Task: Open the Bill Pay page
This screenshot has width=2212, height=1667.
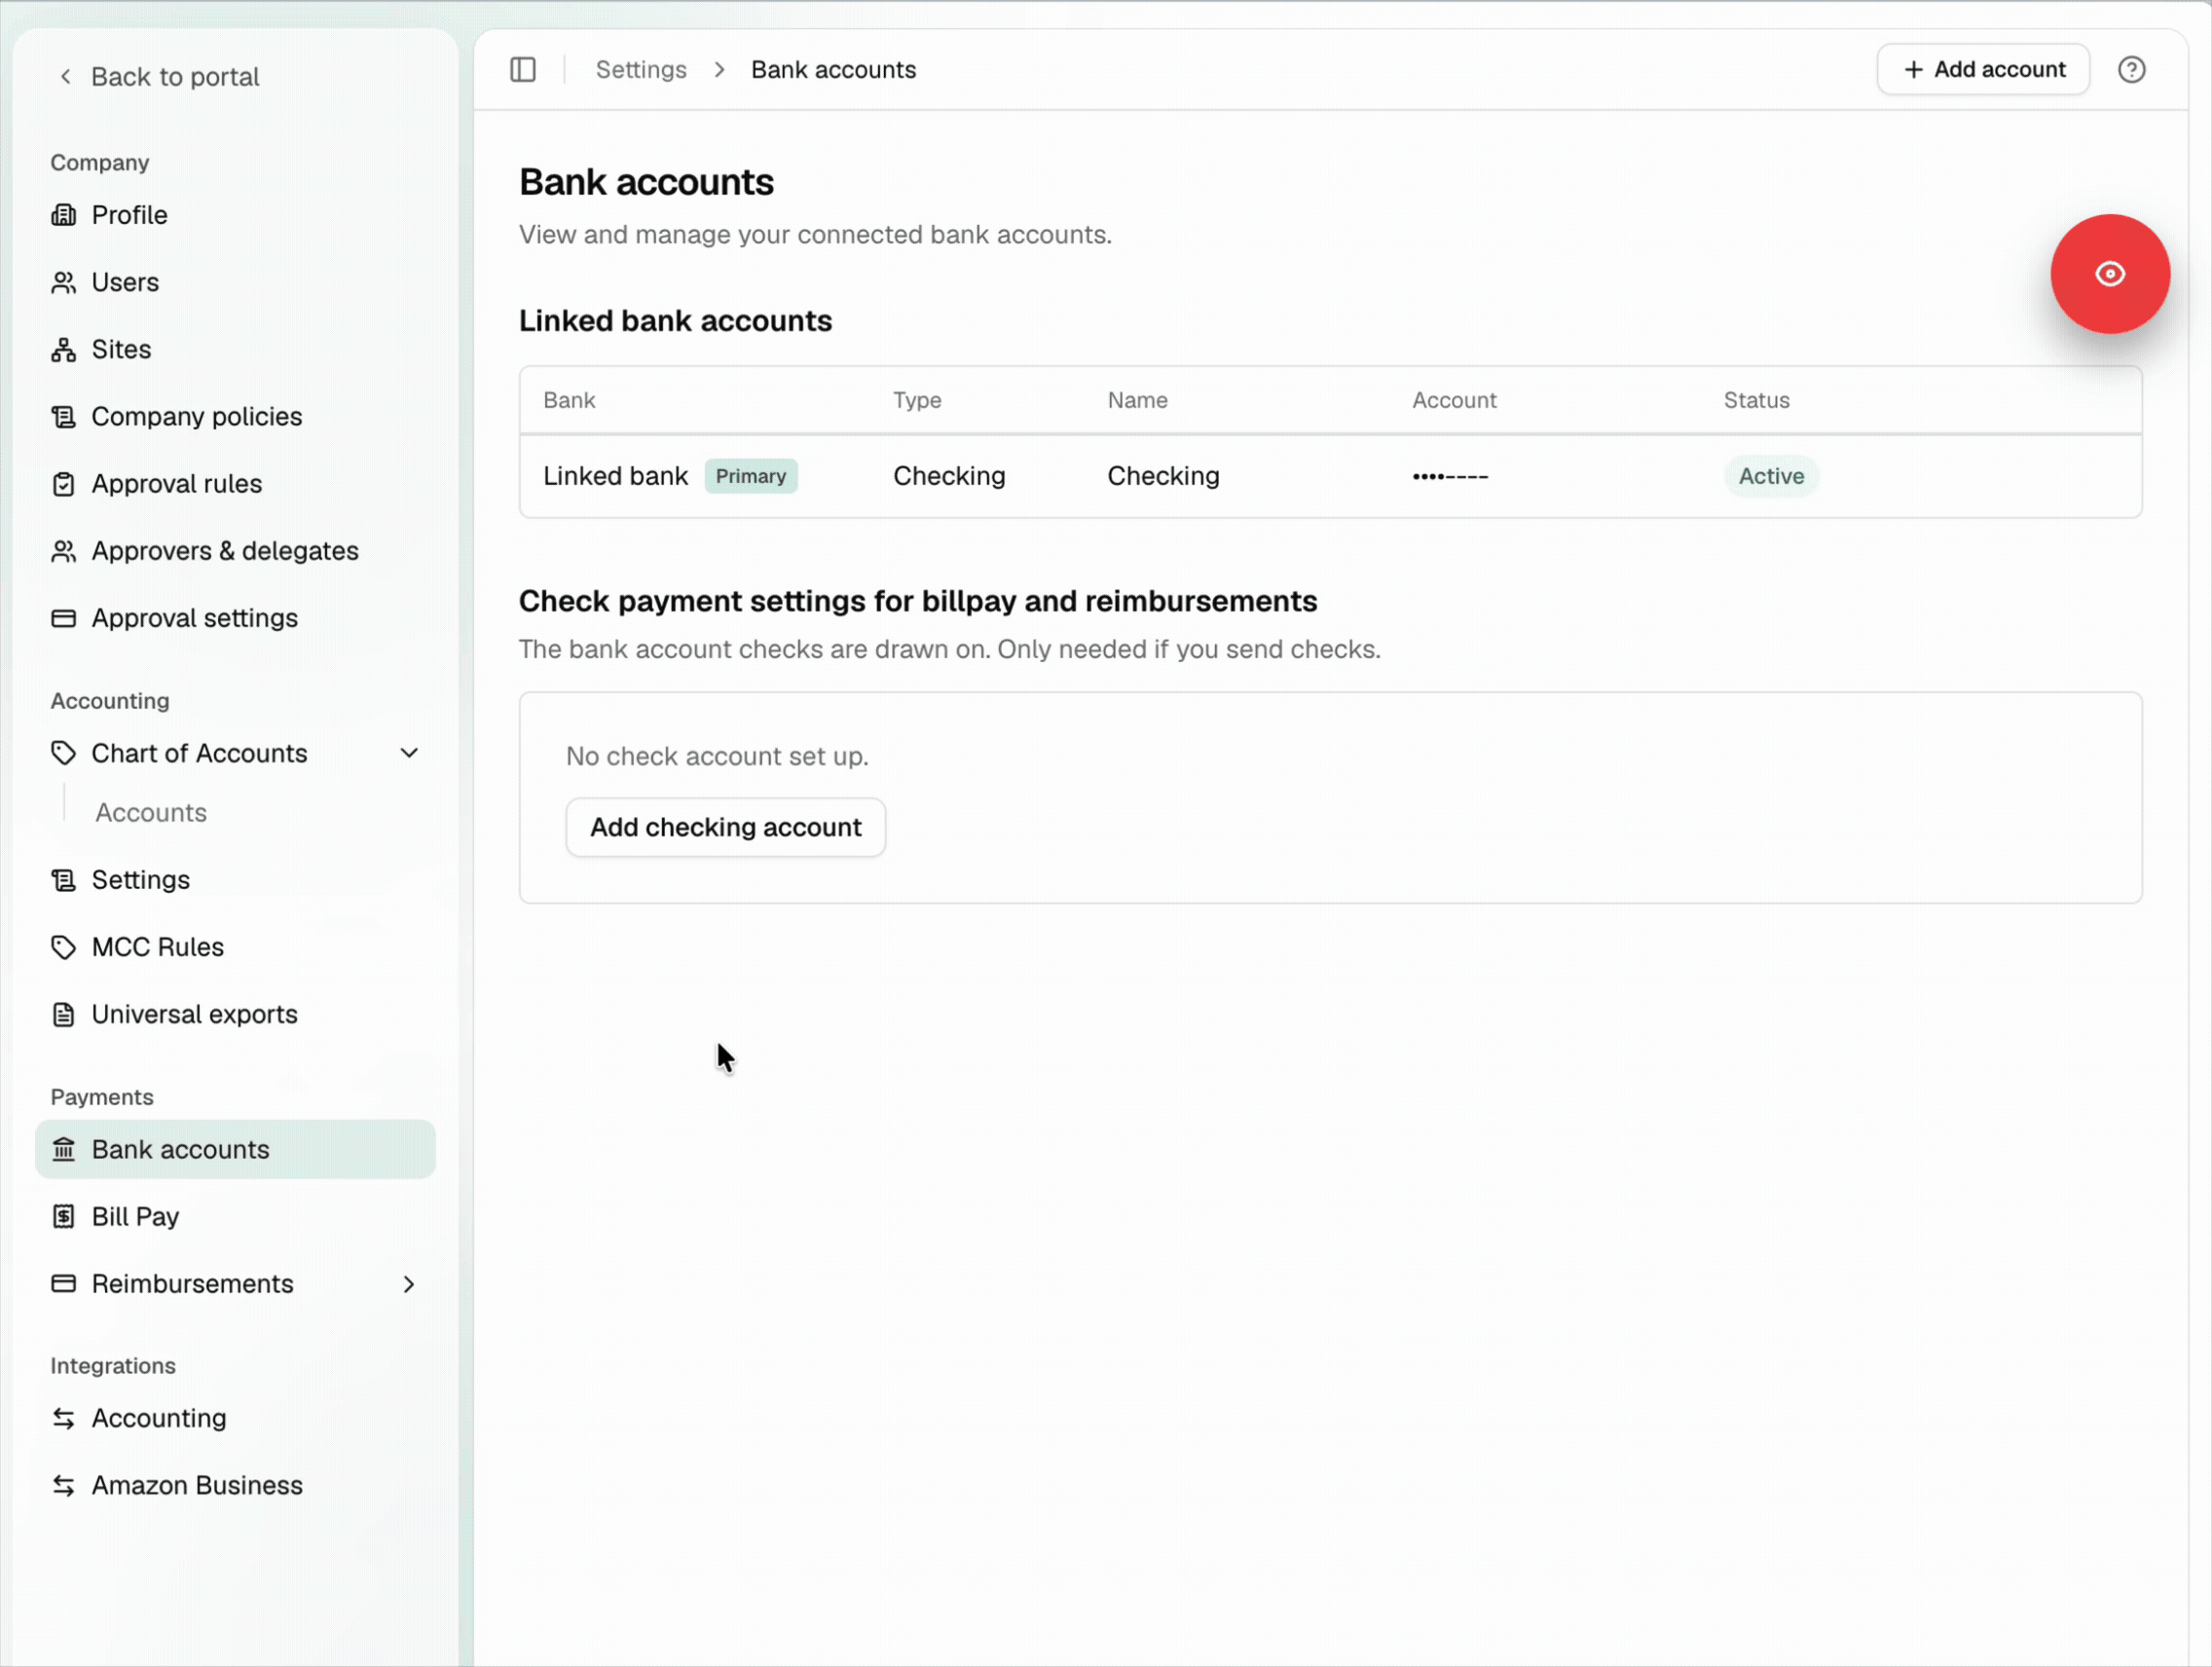Action: pos(235,1216)
